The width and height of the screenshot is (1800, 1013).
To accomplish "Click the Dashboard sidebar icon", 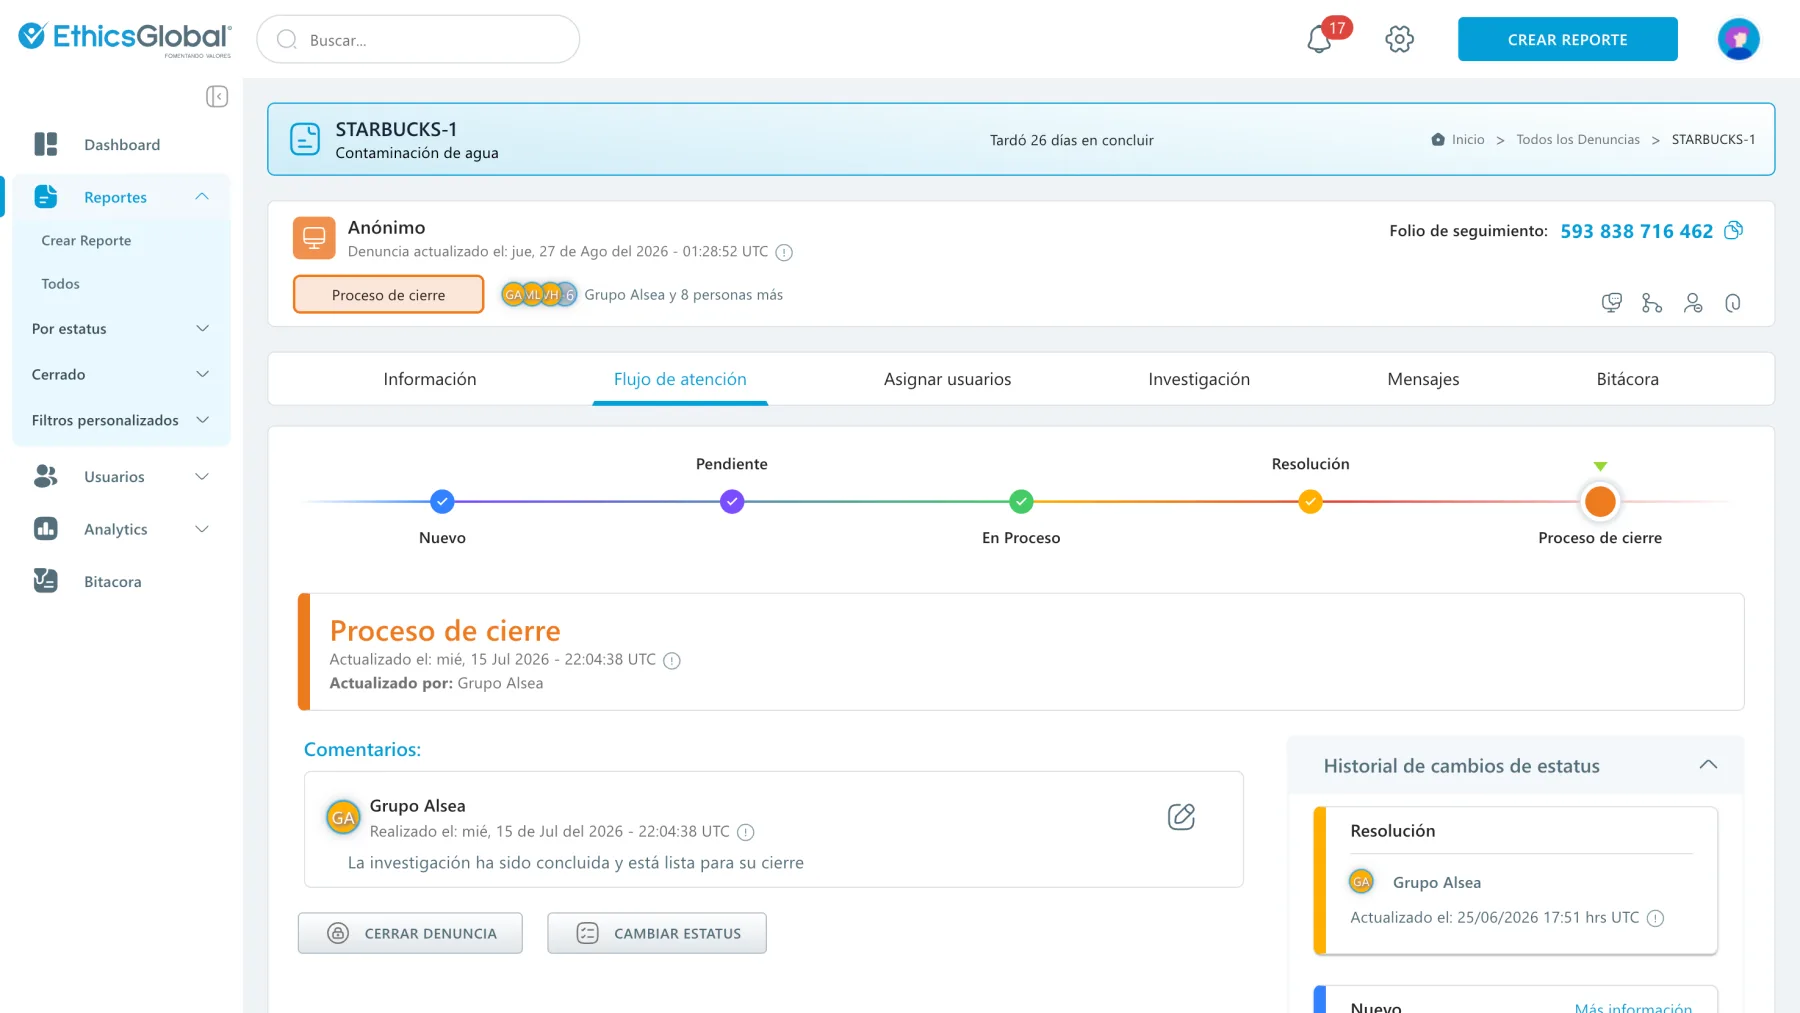I will click(46, 144).
